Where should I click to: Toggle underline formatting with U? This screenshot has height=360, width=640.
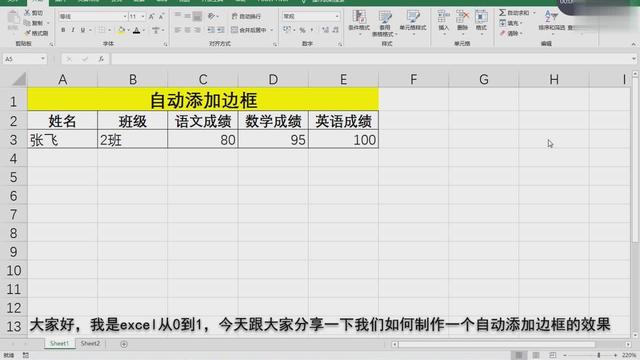click(x=83, y=30)
